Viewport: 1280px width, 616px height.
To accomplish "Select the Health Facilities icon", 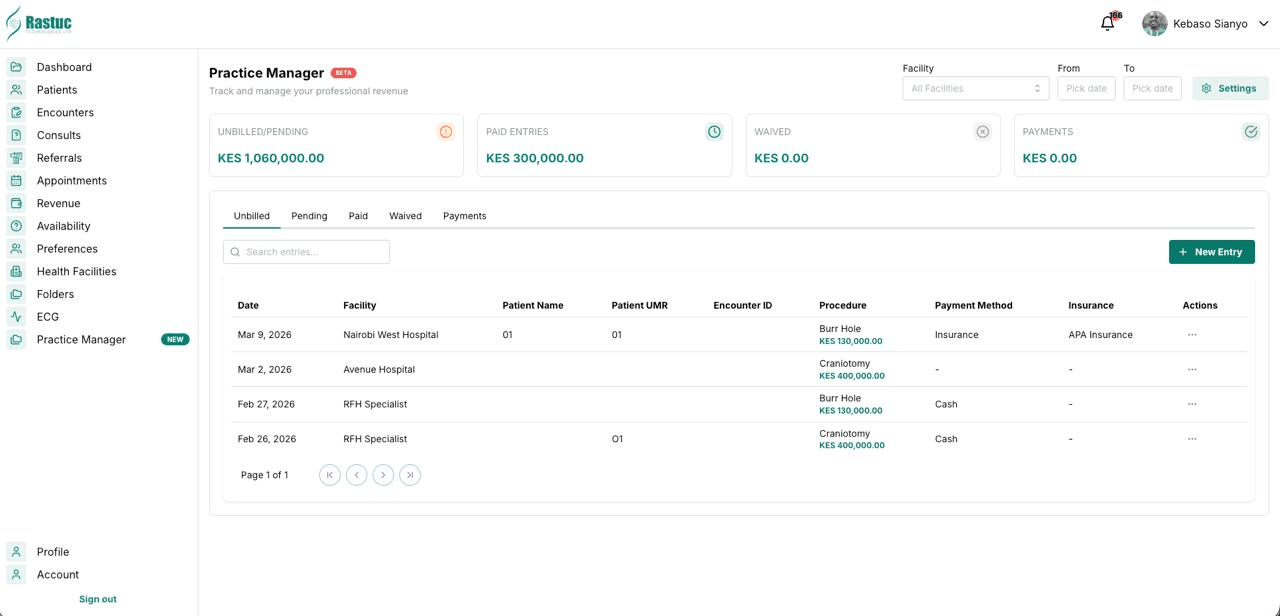I will [15, 271].
